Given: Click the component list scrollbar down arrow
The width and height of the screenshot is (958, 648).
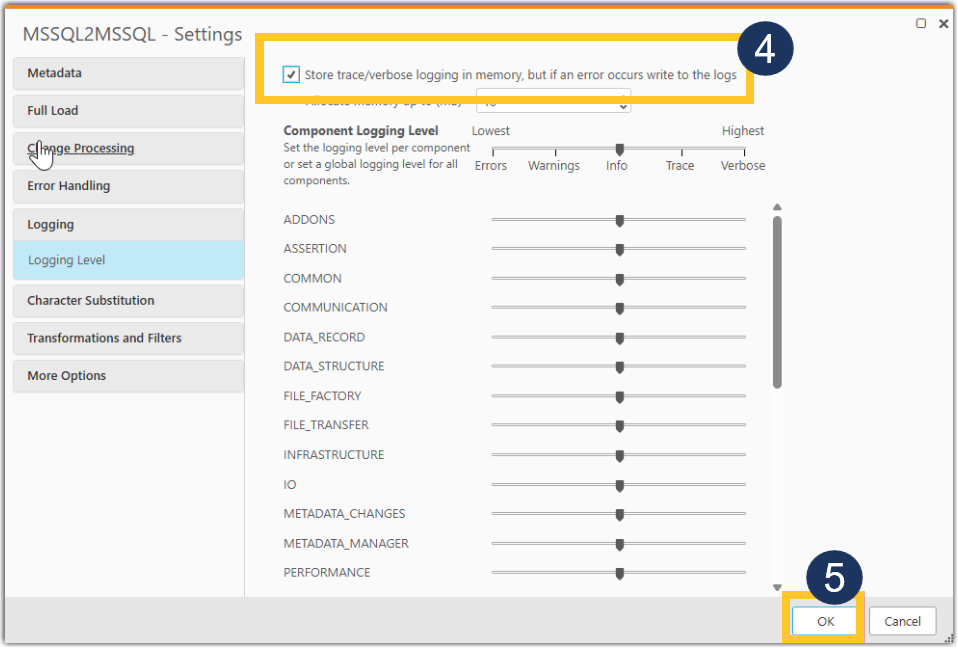Looking at the screenshot, I should [776, 585].
